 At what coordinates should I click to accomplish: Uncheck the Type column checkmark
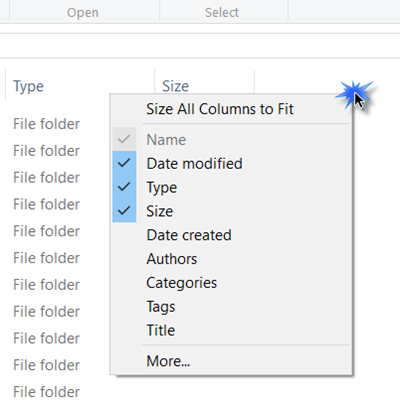(124, 187)
